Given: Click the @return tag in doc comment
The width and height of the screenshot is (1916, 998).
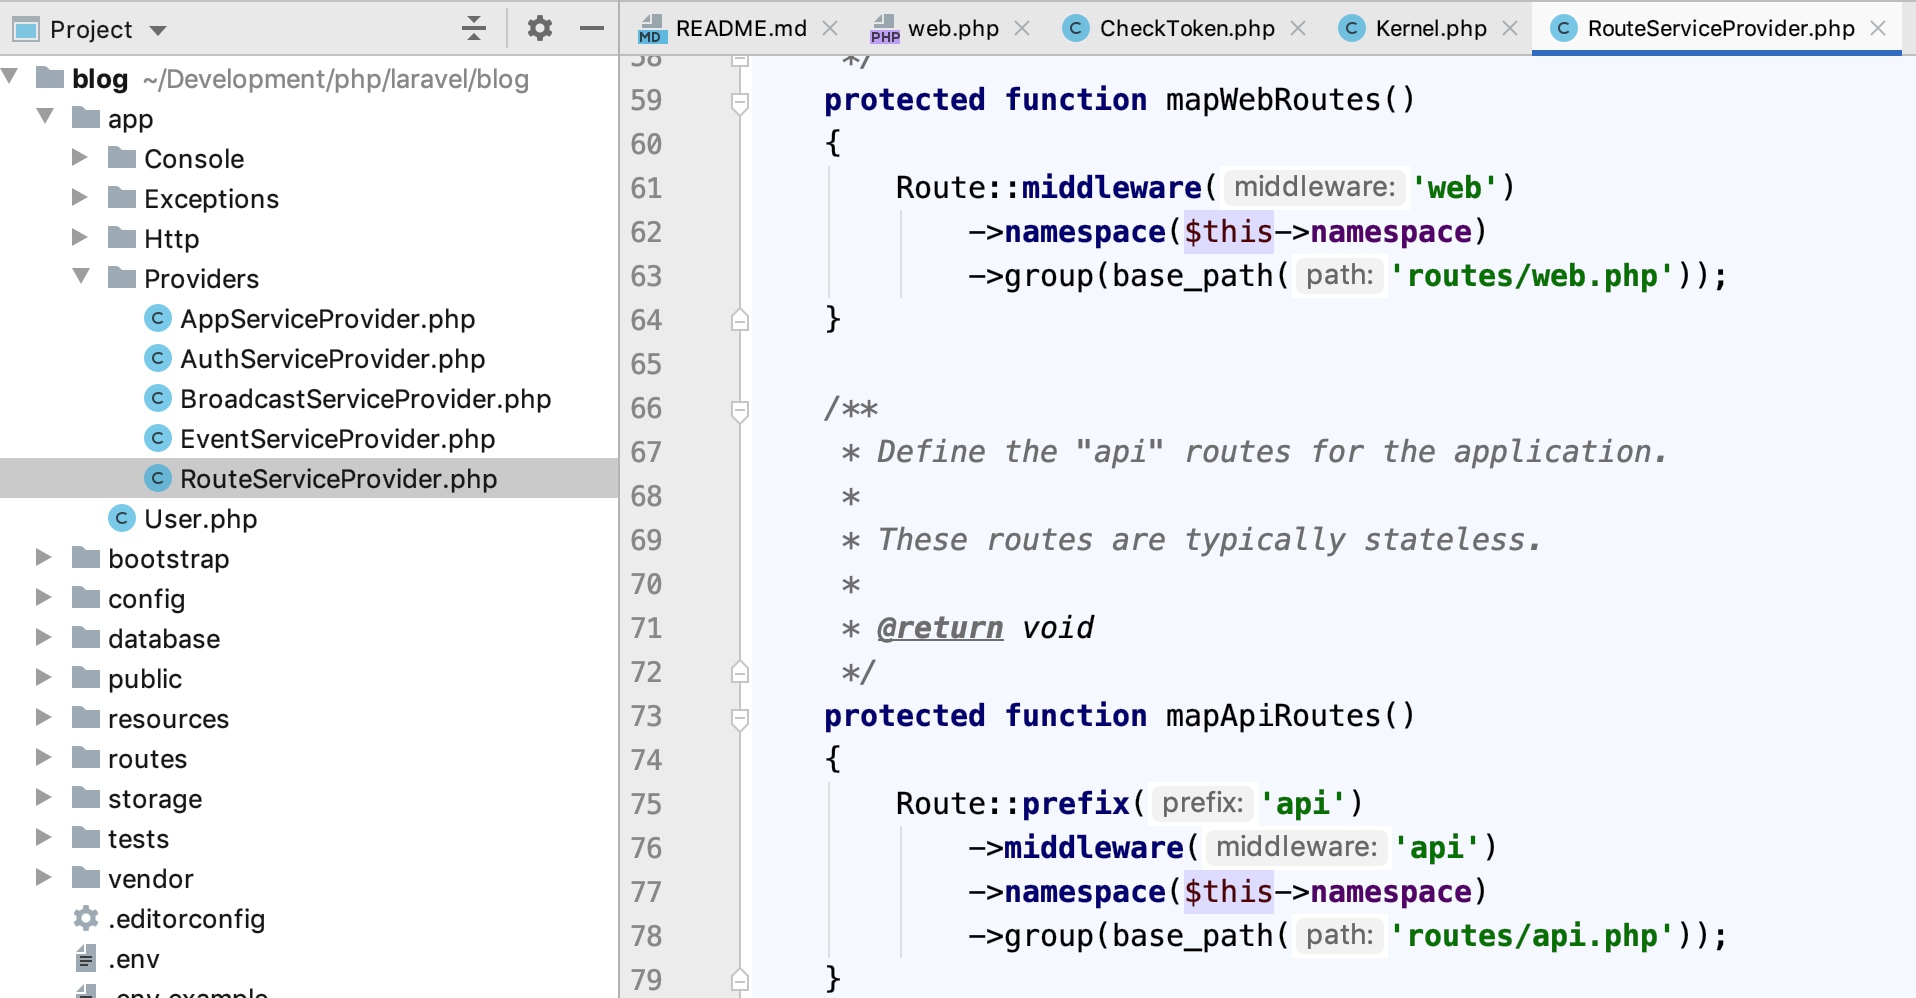Looking at the screenshot, I should [940, 628].
